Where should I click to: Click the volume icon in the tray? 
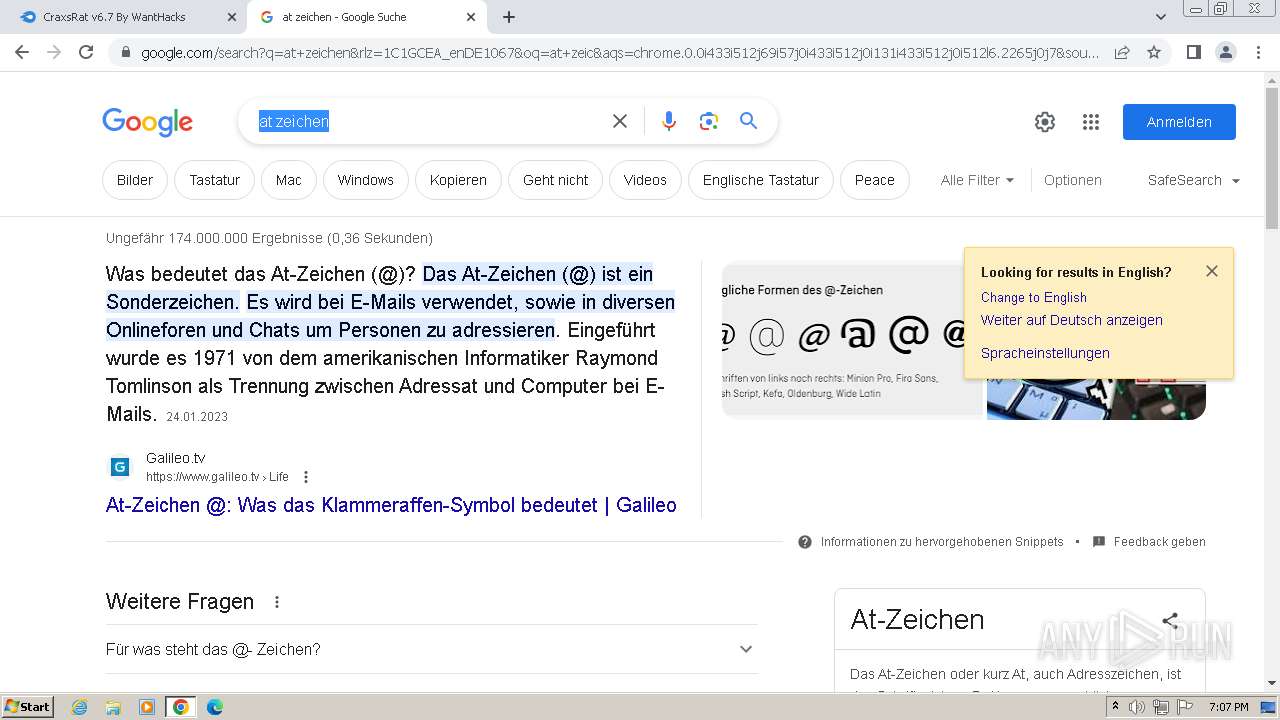coord(1138,707)
